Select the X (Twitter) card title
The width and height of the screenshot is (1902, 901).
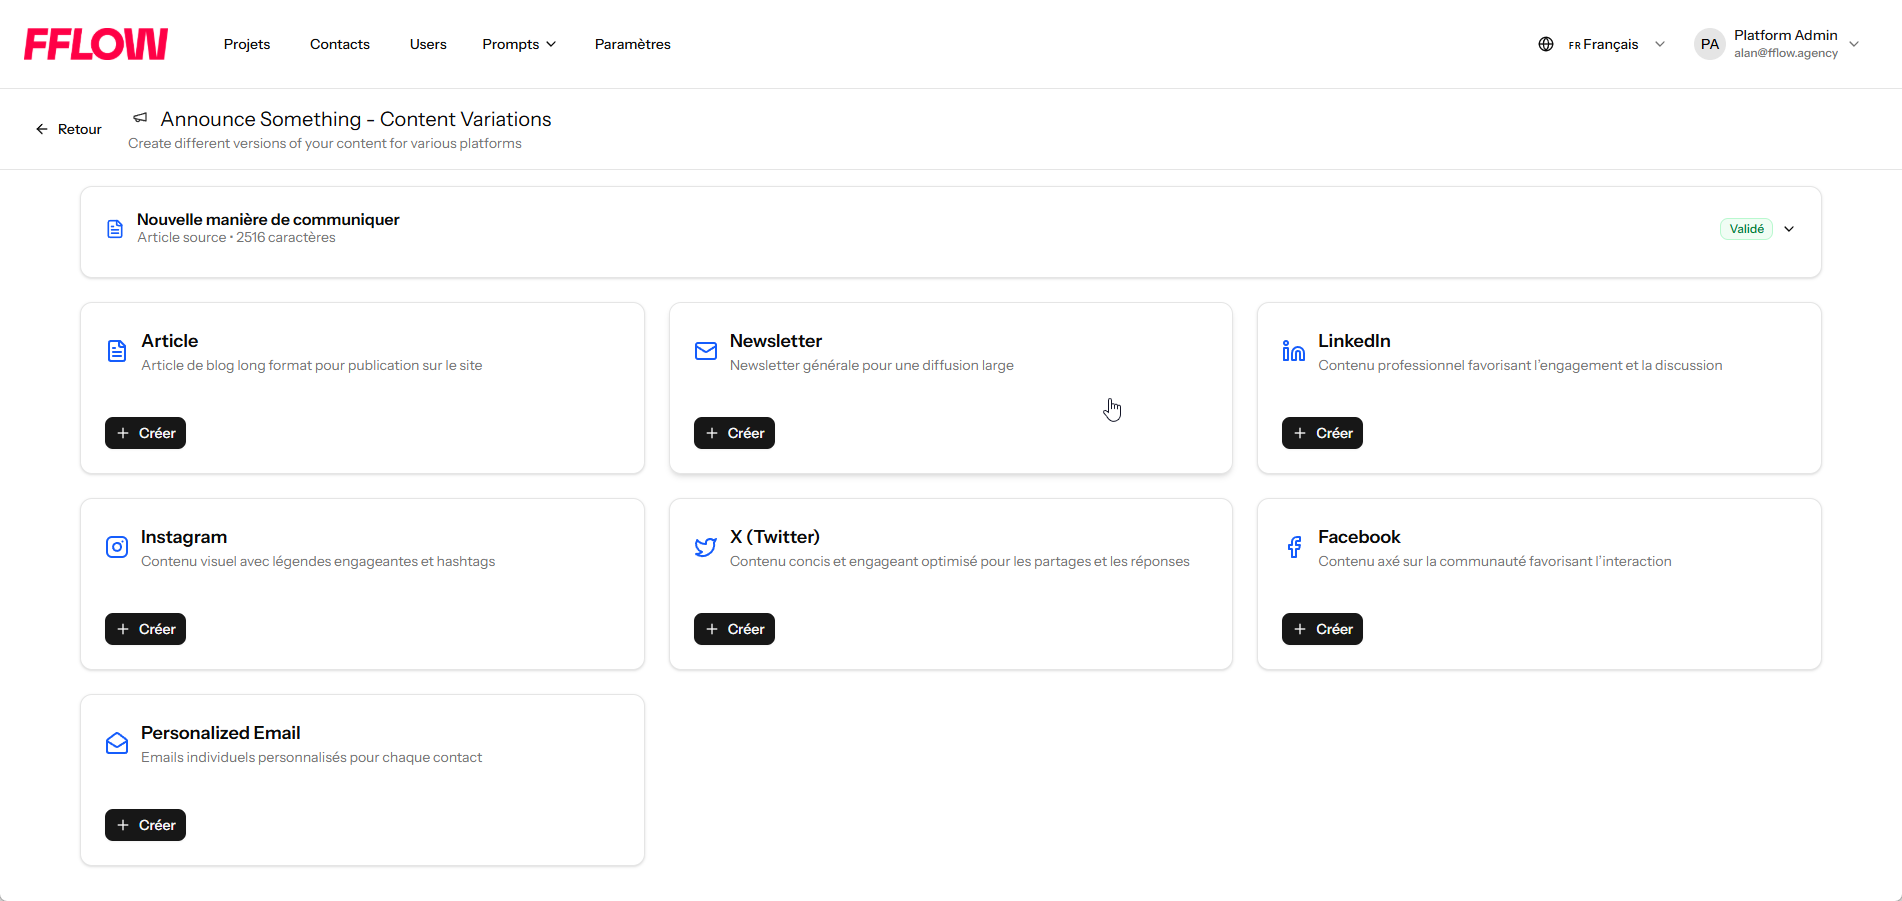point(775,537)
